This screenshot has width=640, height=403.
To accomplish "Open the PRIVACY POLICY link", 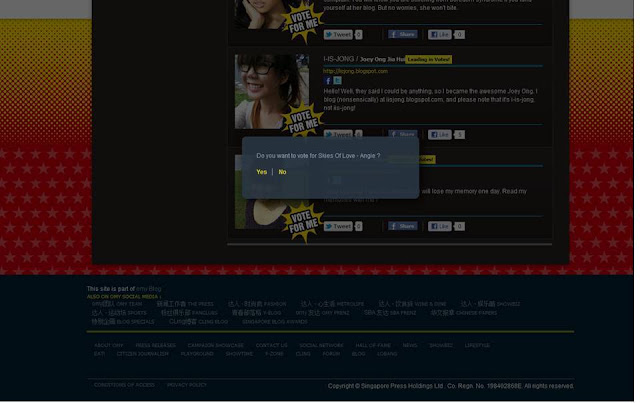I will (x=187, y=385).
